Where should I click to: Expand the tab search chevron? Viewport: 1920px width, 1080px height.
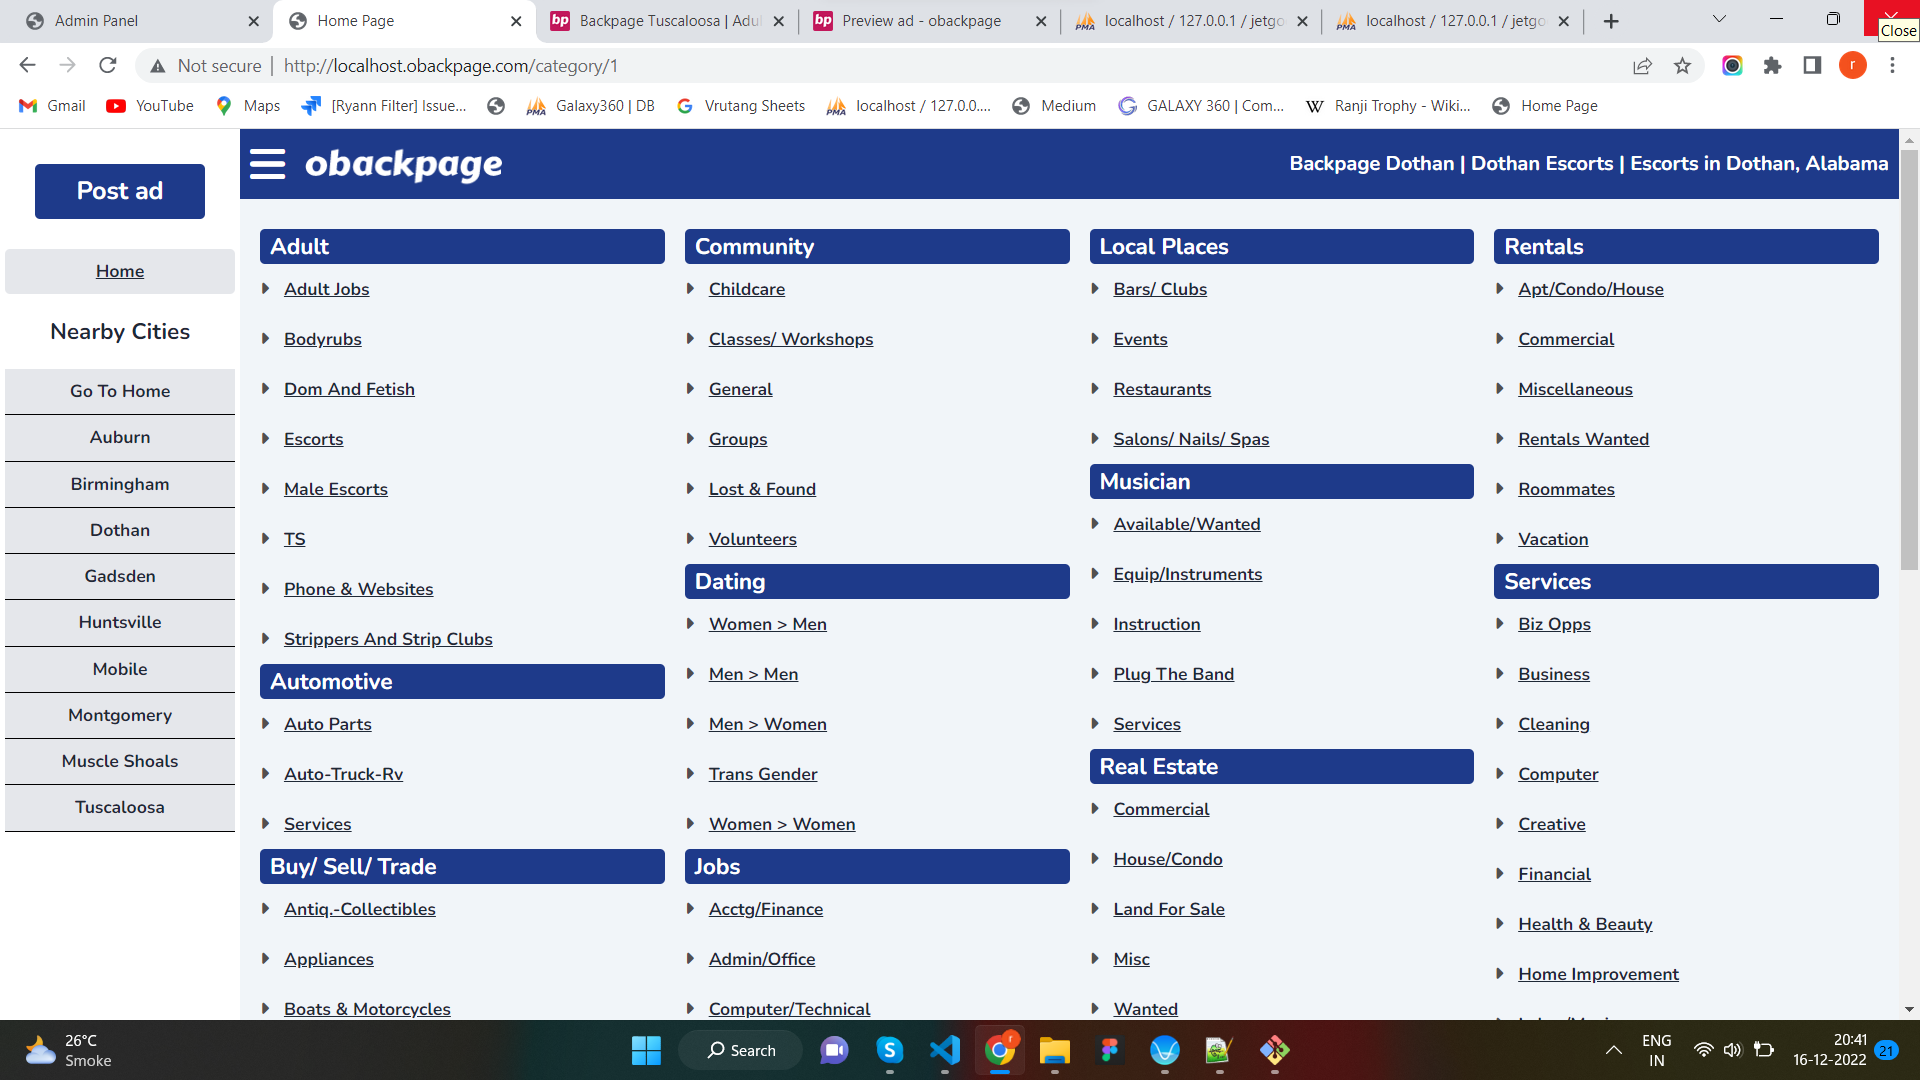(x=1719, y=19)
